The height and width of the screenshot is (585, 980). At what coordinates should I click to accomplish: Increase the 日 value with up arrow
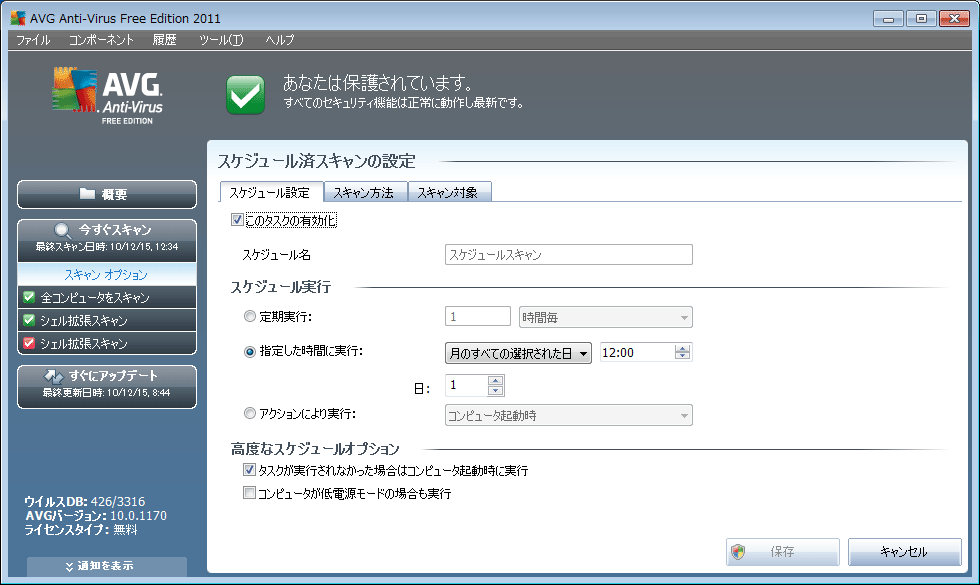click(x=496, y=381)
